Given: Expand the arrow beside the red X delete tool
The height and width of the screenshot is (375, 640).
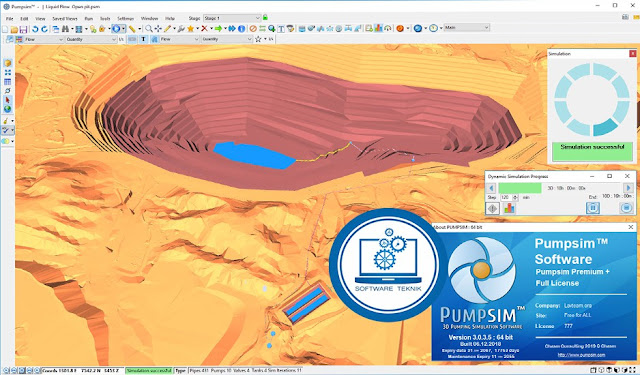Looking at the screenshot, I should pyautogui.click(x=211, y=29).
